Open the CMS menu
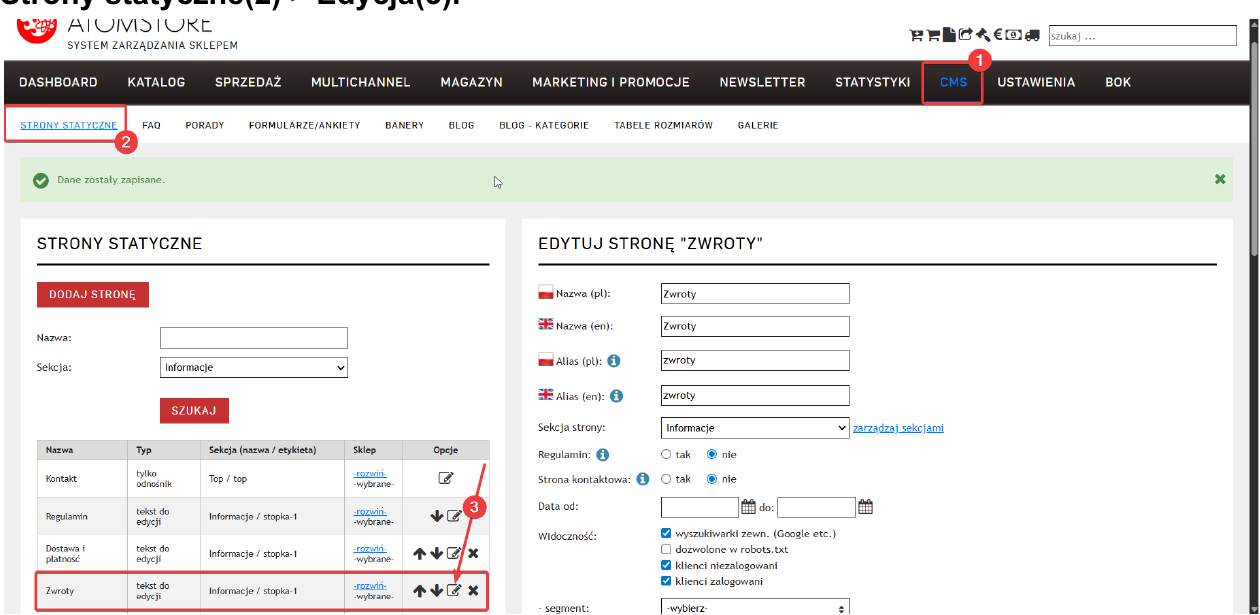1260x615 pixels. 953,82
